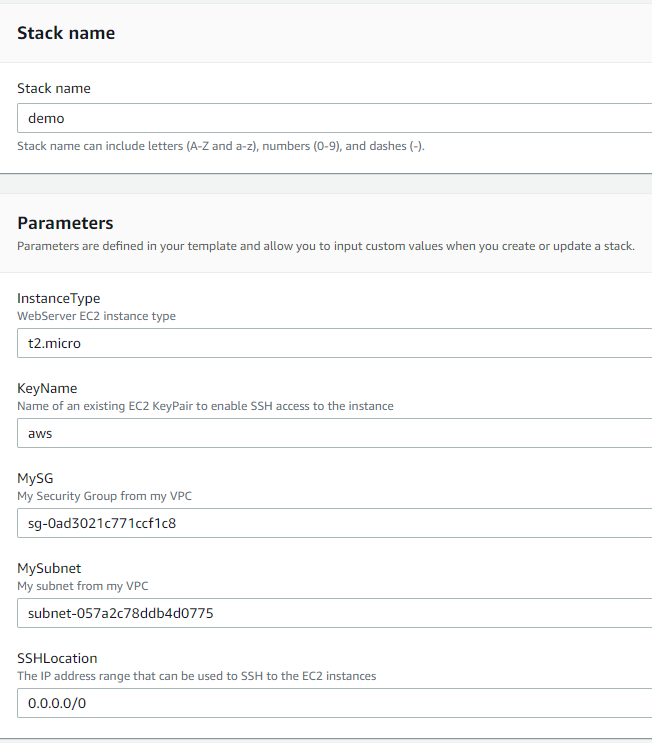Click the Parameters section heading
Viewport: 652px width, 743px height.
tap(65, 223)
